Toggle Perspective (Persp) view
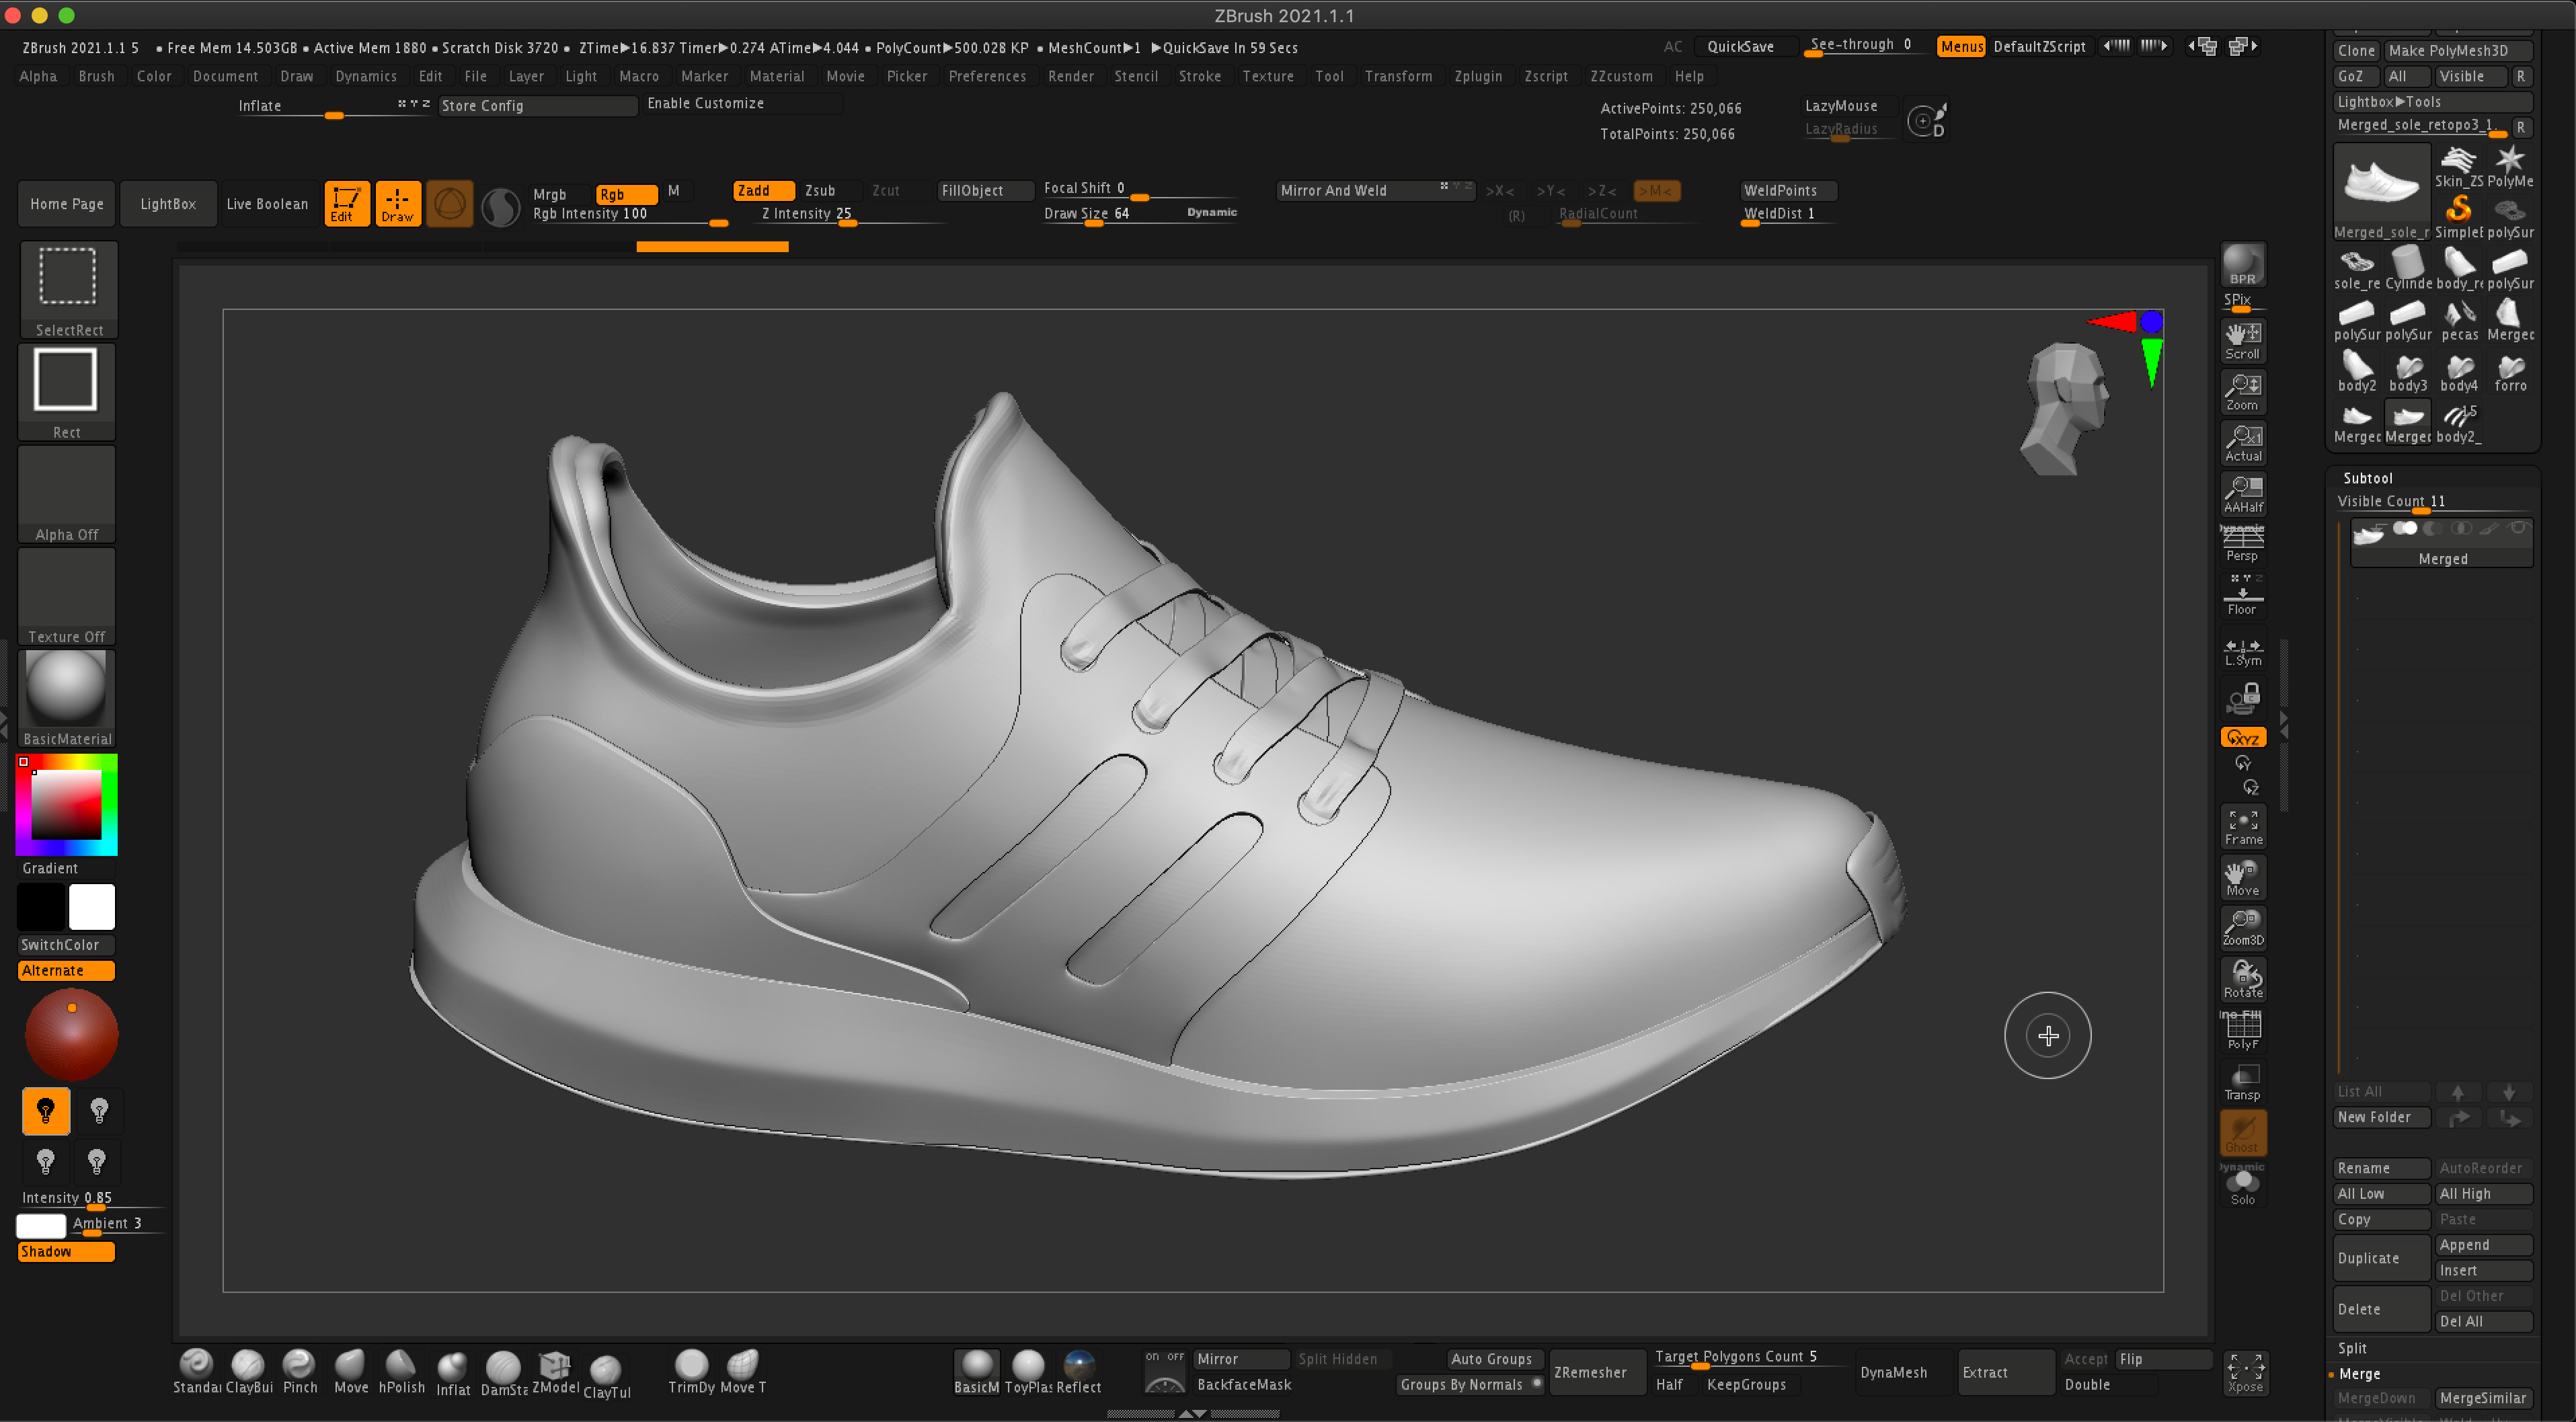 click(2242, 543)
